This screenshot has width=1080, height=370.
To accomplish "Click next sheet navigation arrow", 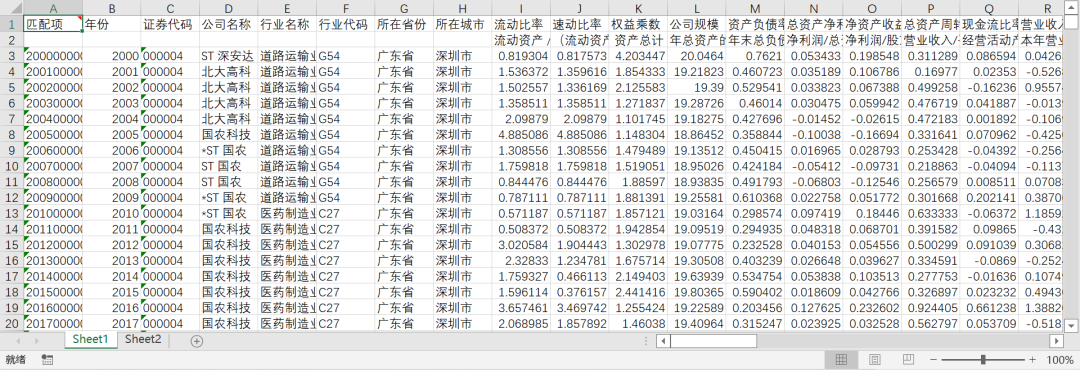I will 36,340.
